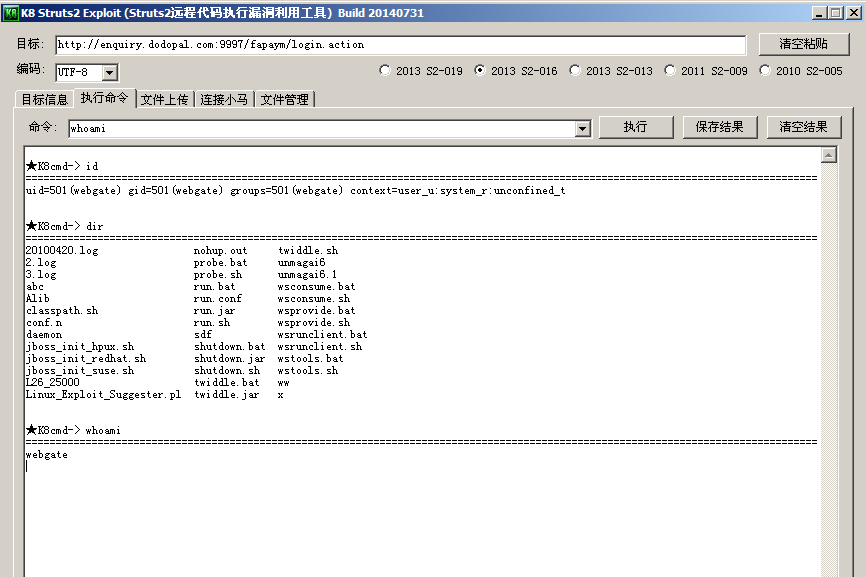Click the 执行 button
Viewport: 866px width, 577px height.
click(636, 127)
